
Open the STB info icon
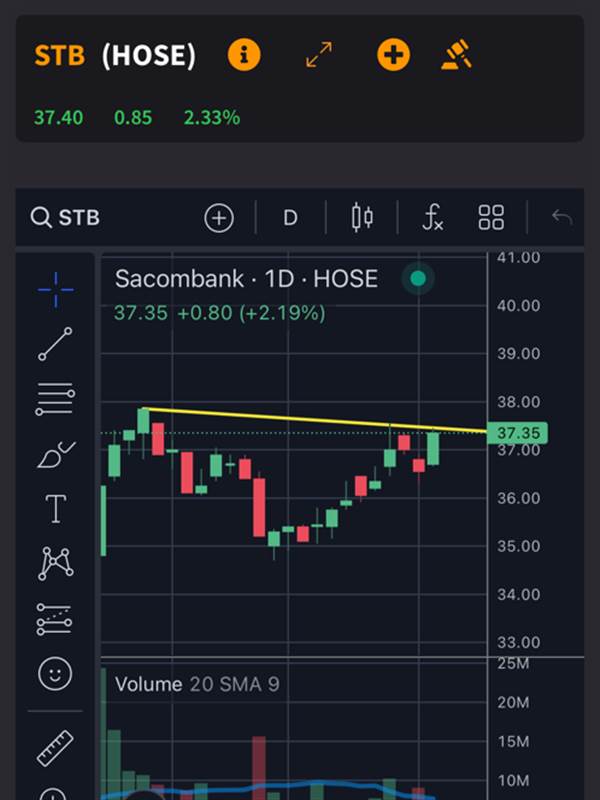coord(244,55)
